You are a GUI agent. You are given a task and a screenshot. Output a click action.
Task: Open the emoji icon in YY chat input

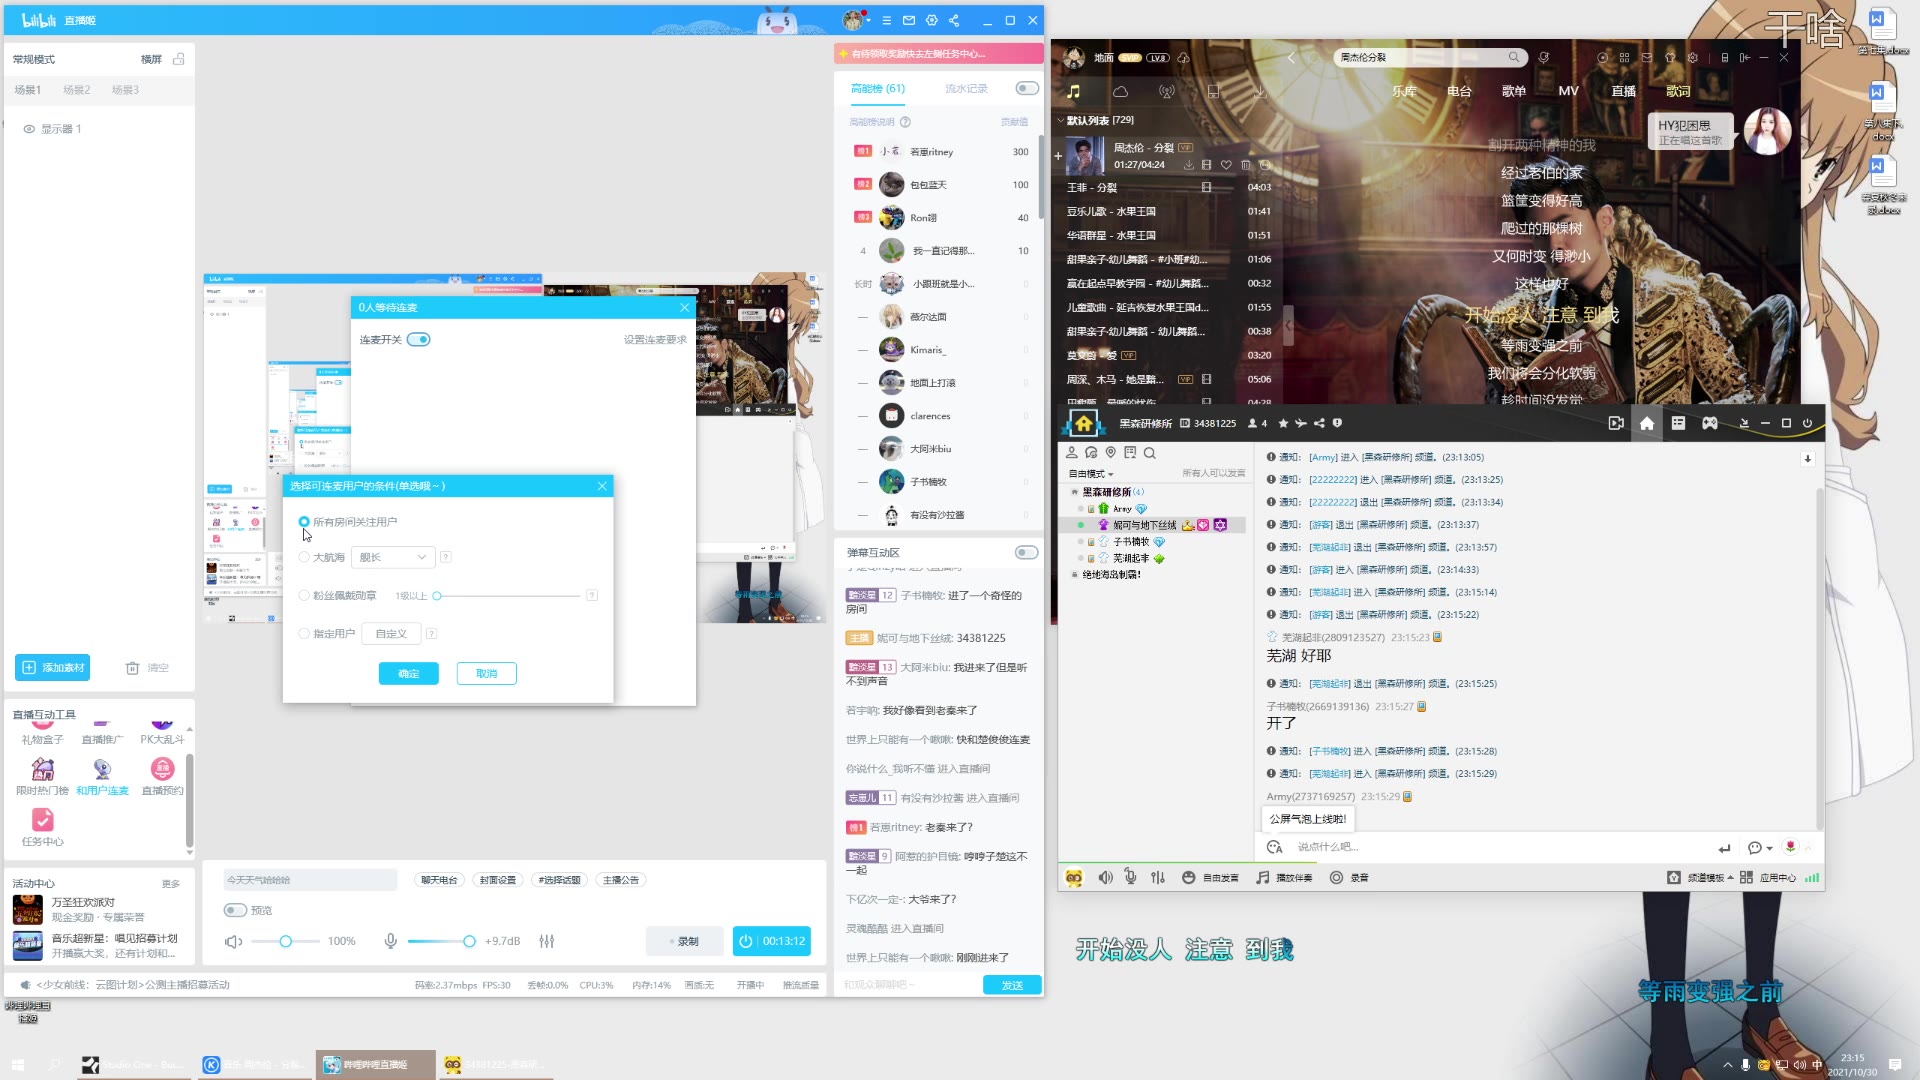coord(1275,847)
